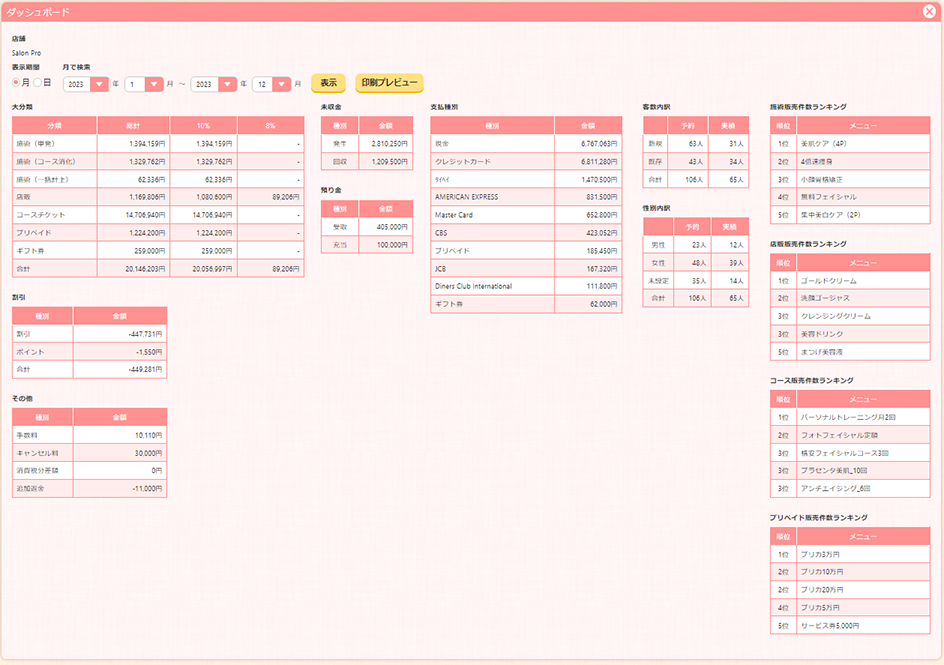Image resolution: width=944 pixels, height=665 pixels.
Task: Click the 美肌ケア（4P） ranking entry
Action: click(824, 144)
